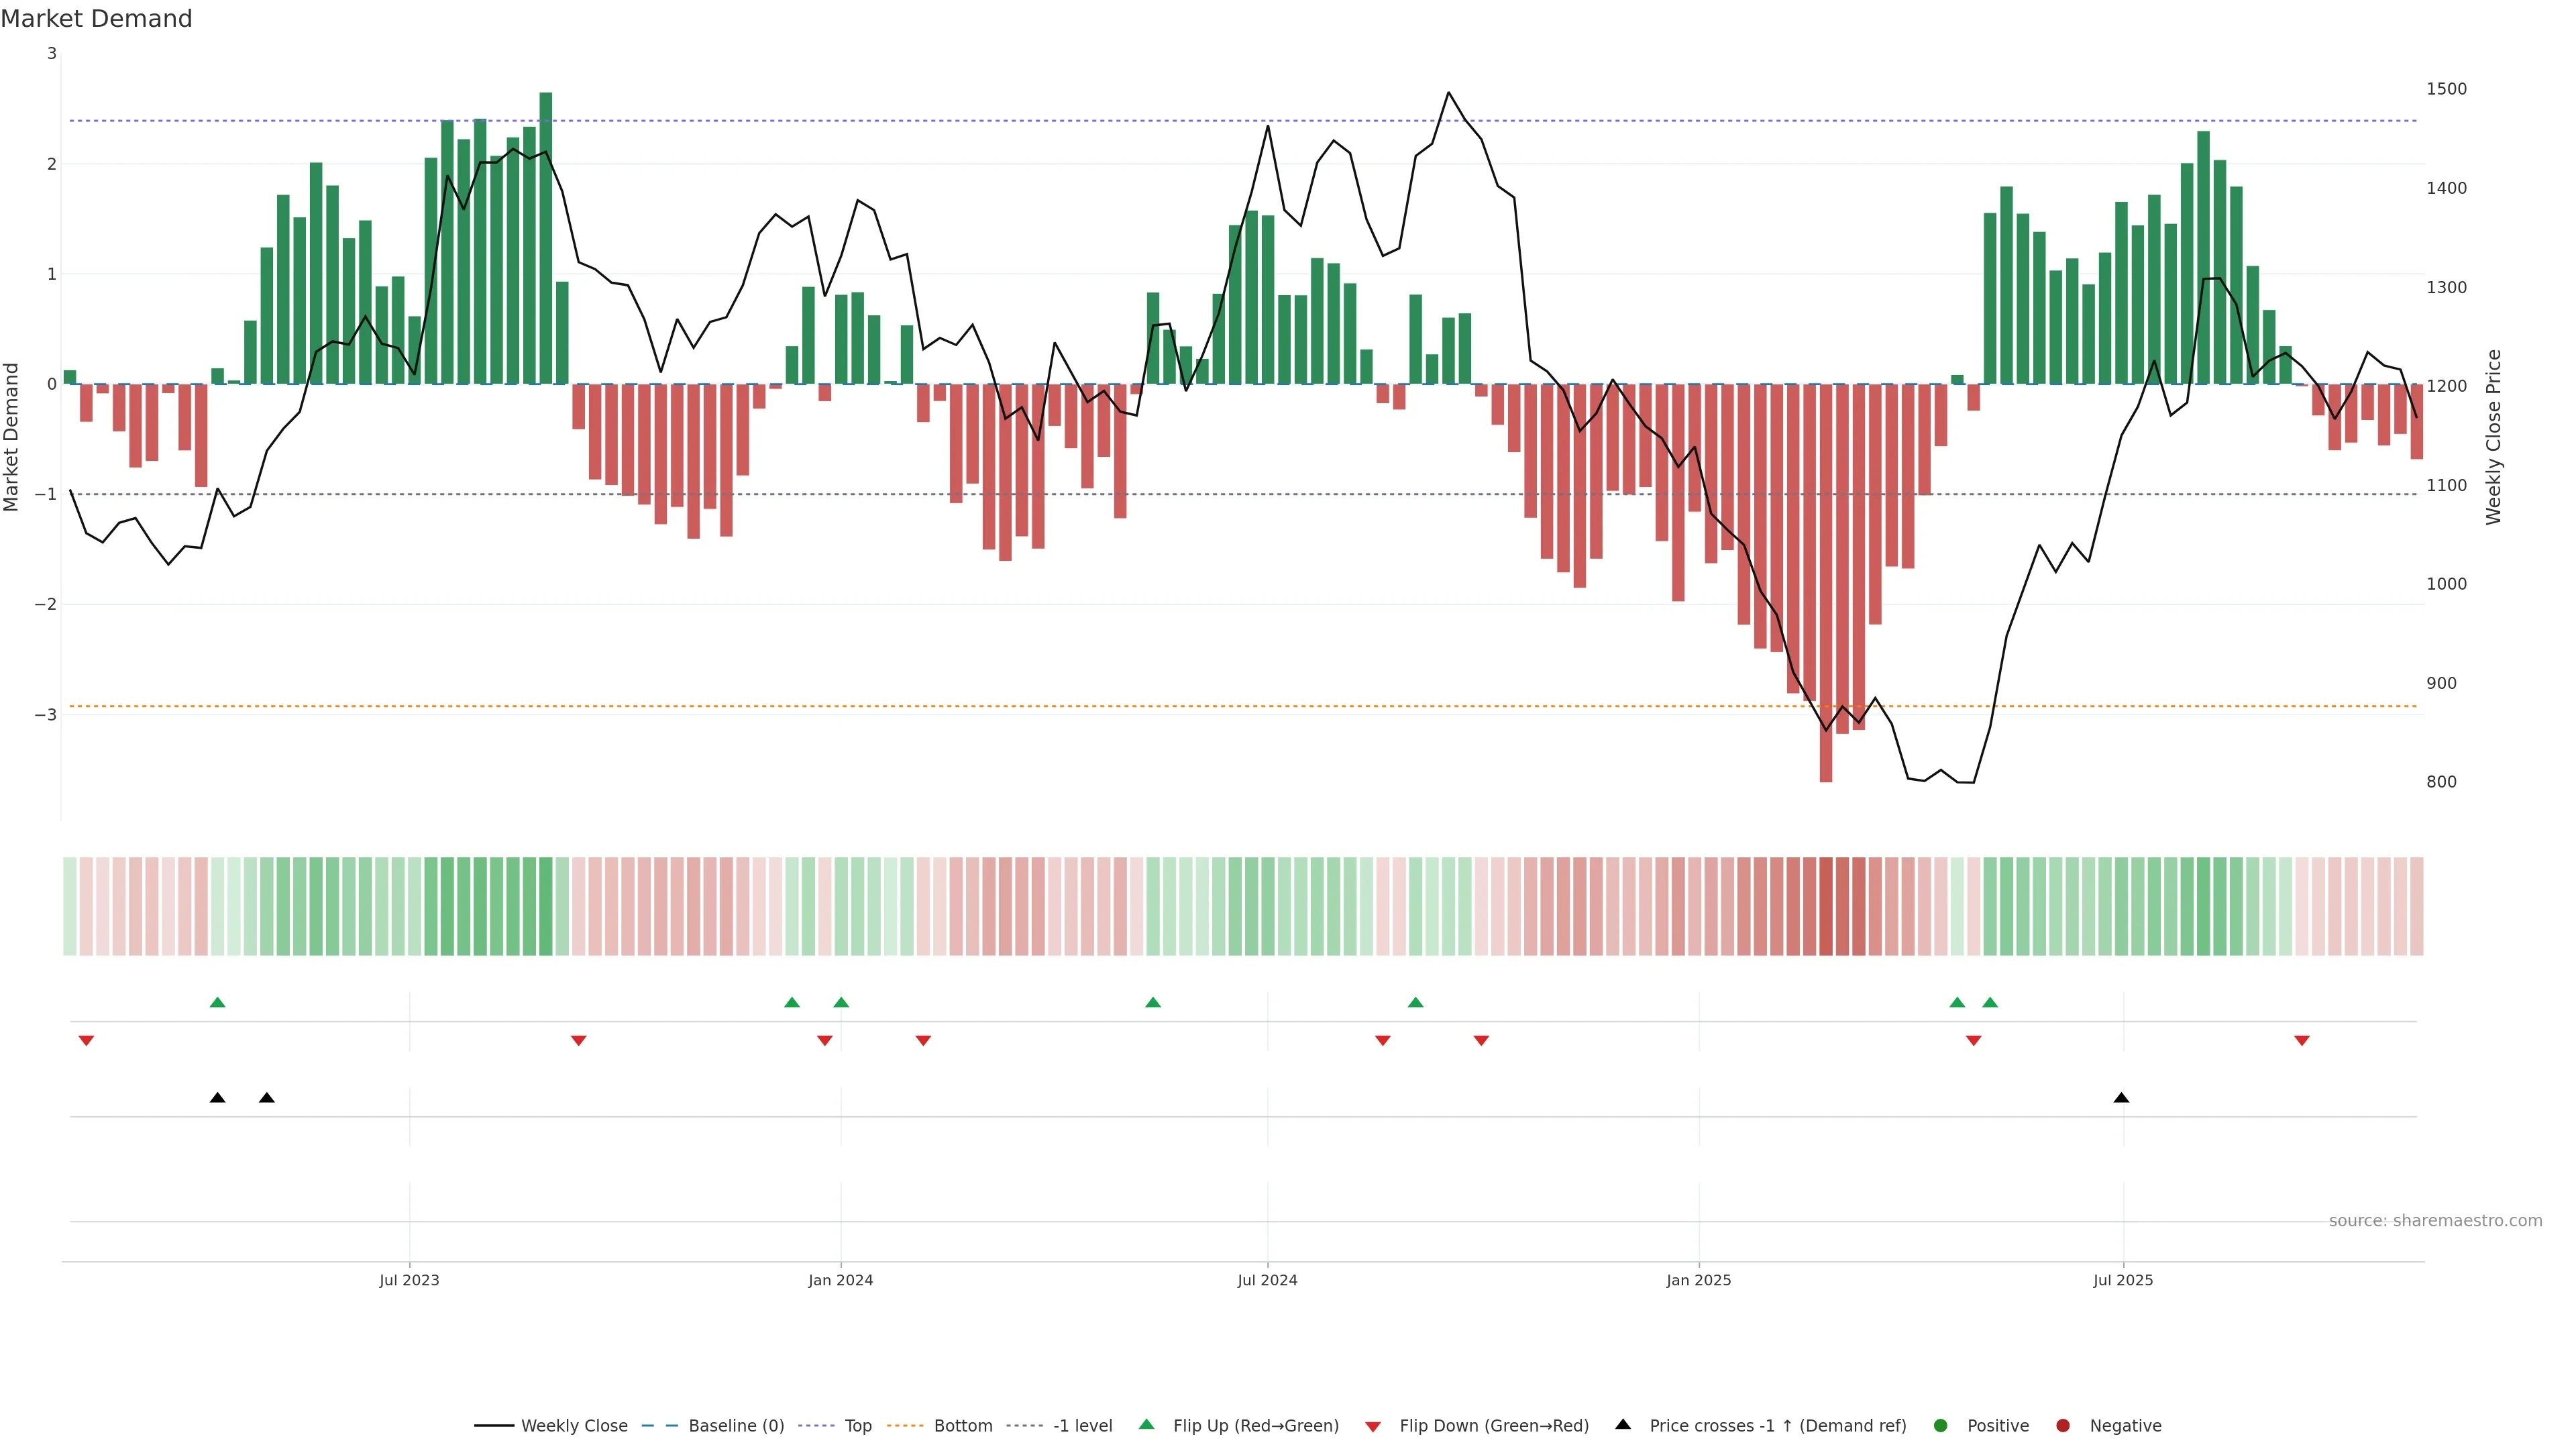Toggle the -1 level legend entry

click(1082, 1426)
